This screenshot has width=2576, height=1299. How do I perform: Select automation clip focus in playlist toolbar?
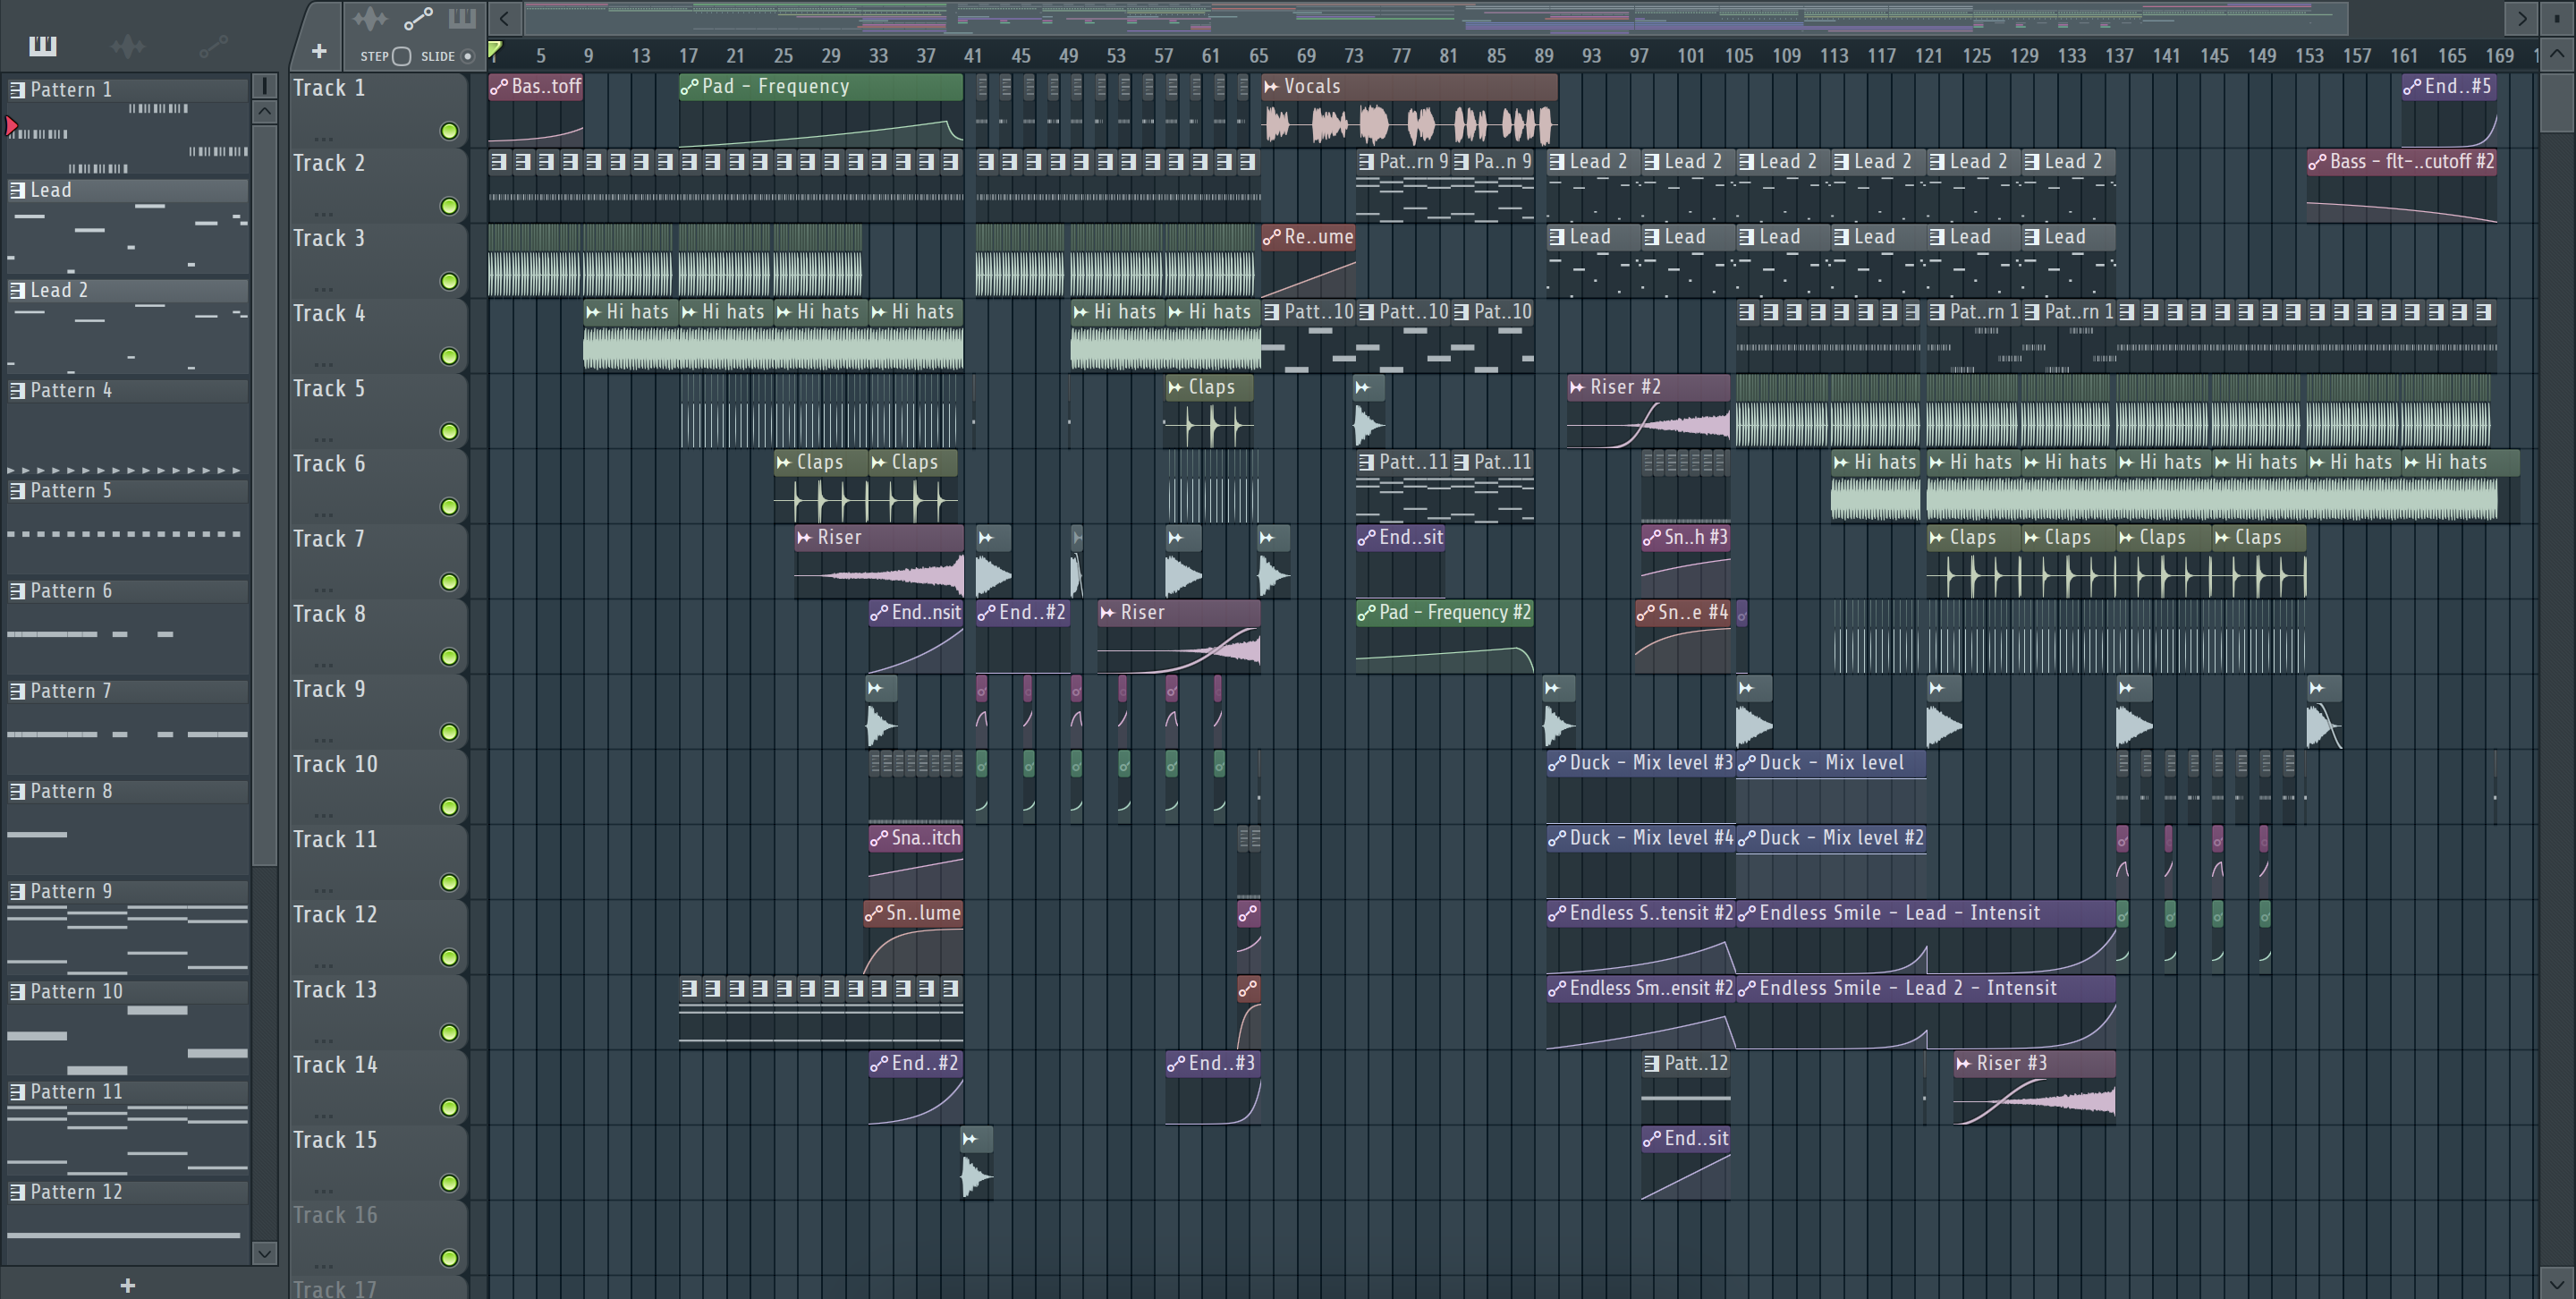(x=417, y=19)
